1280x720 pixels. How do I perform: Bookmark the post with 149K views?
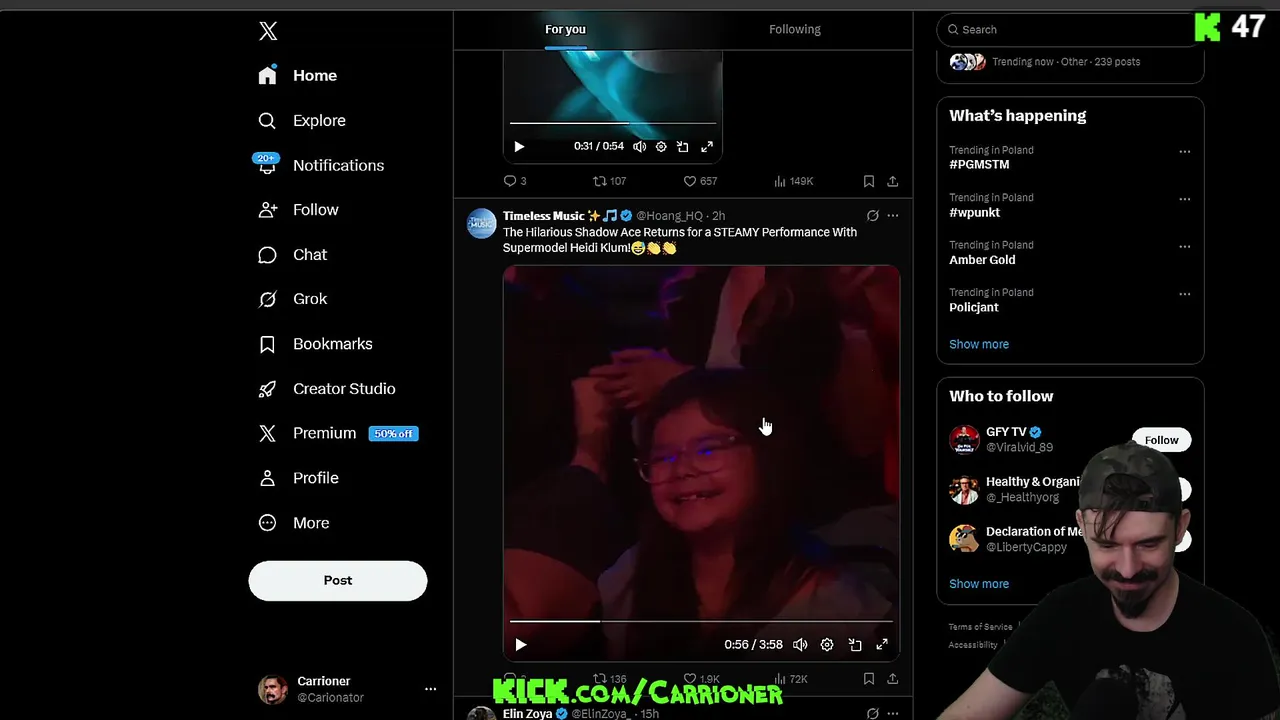click(x=869, y=181)
